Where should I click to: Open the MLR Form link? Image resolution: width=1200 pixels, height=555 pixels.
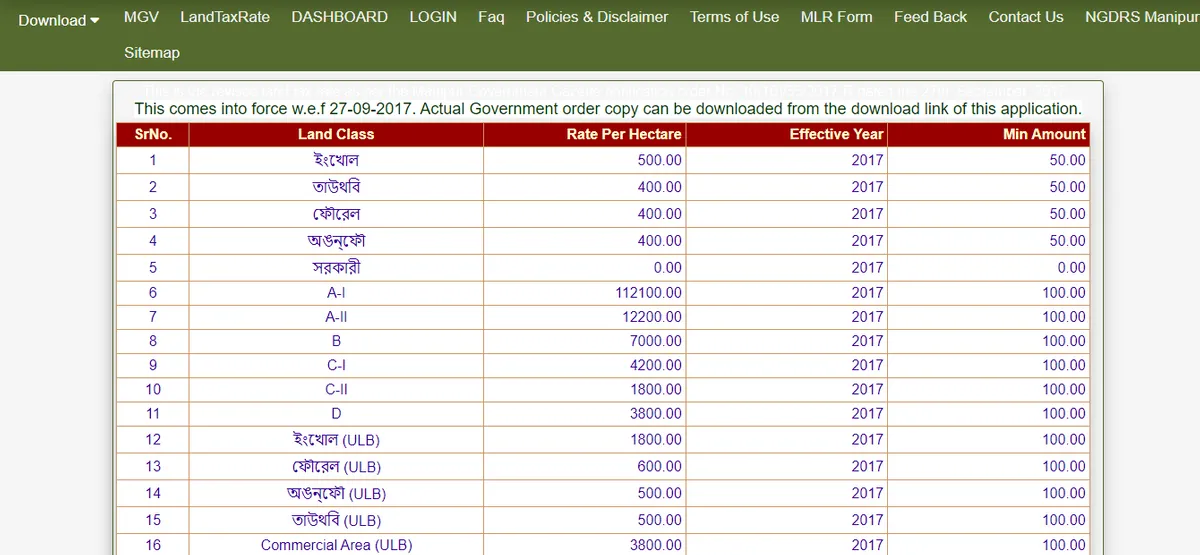point(836,17)
